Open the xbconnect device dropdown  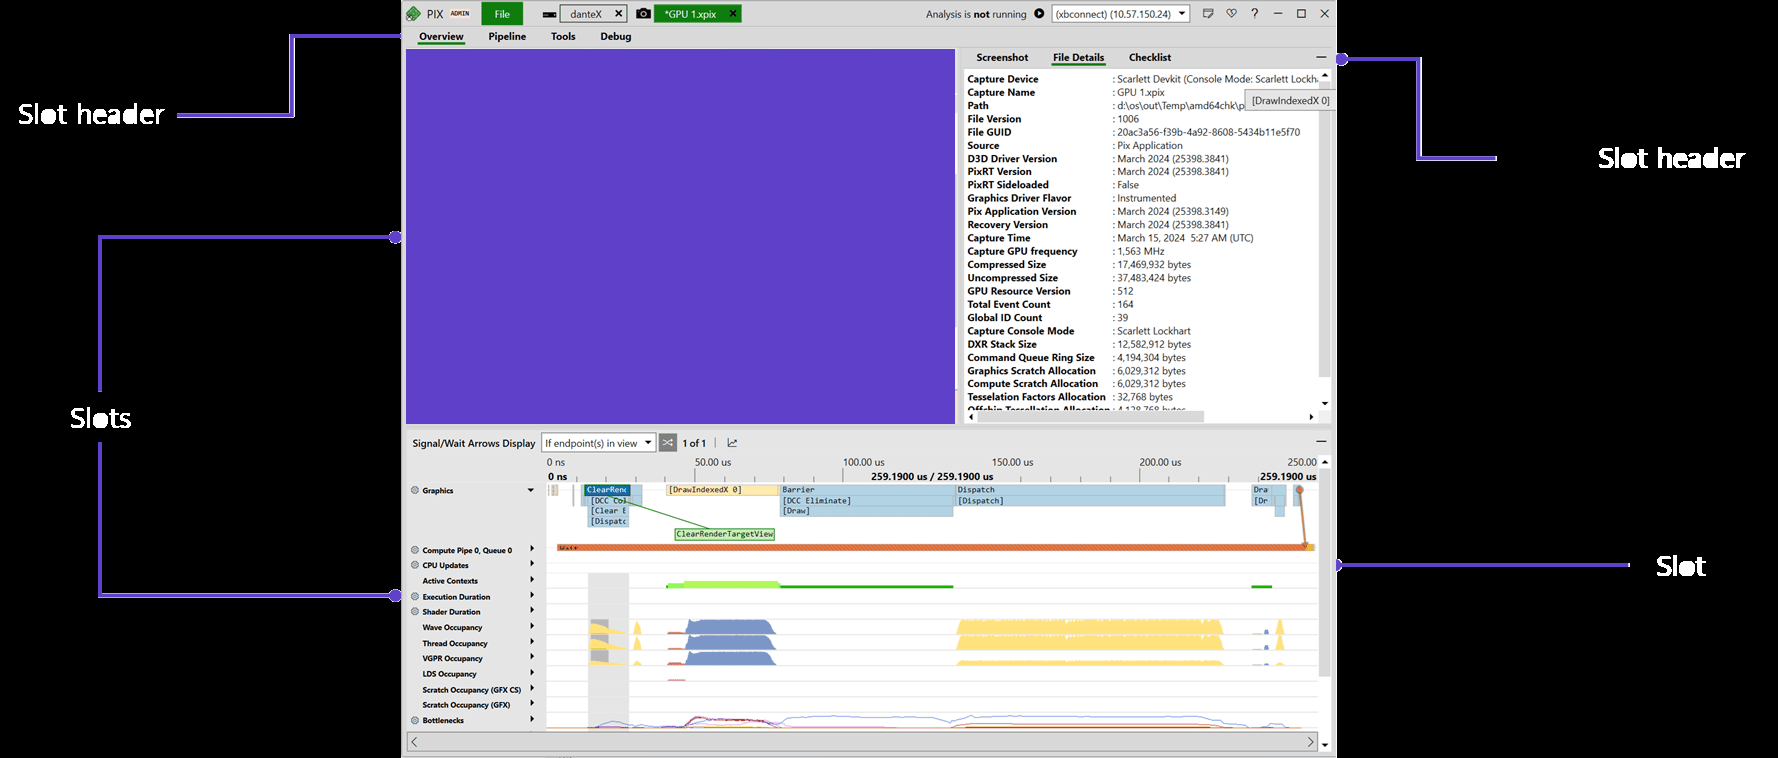pos(1121,14)
